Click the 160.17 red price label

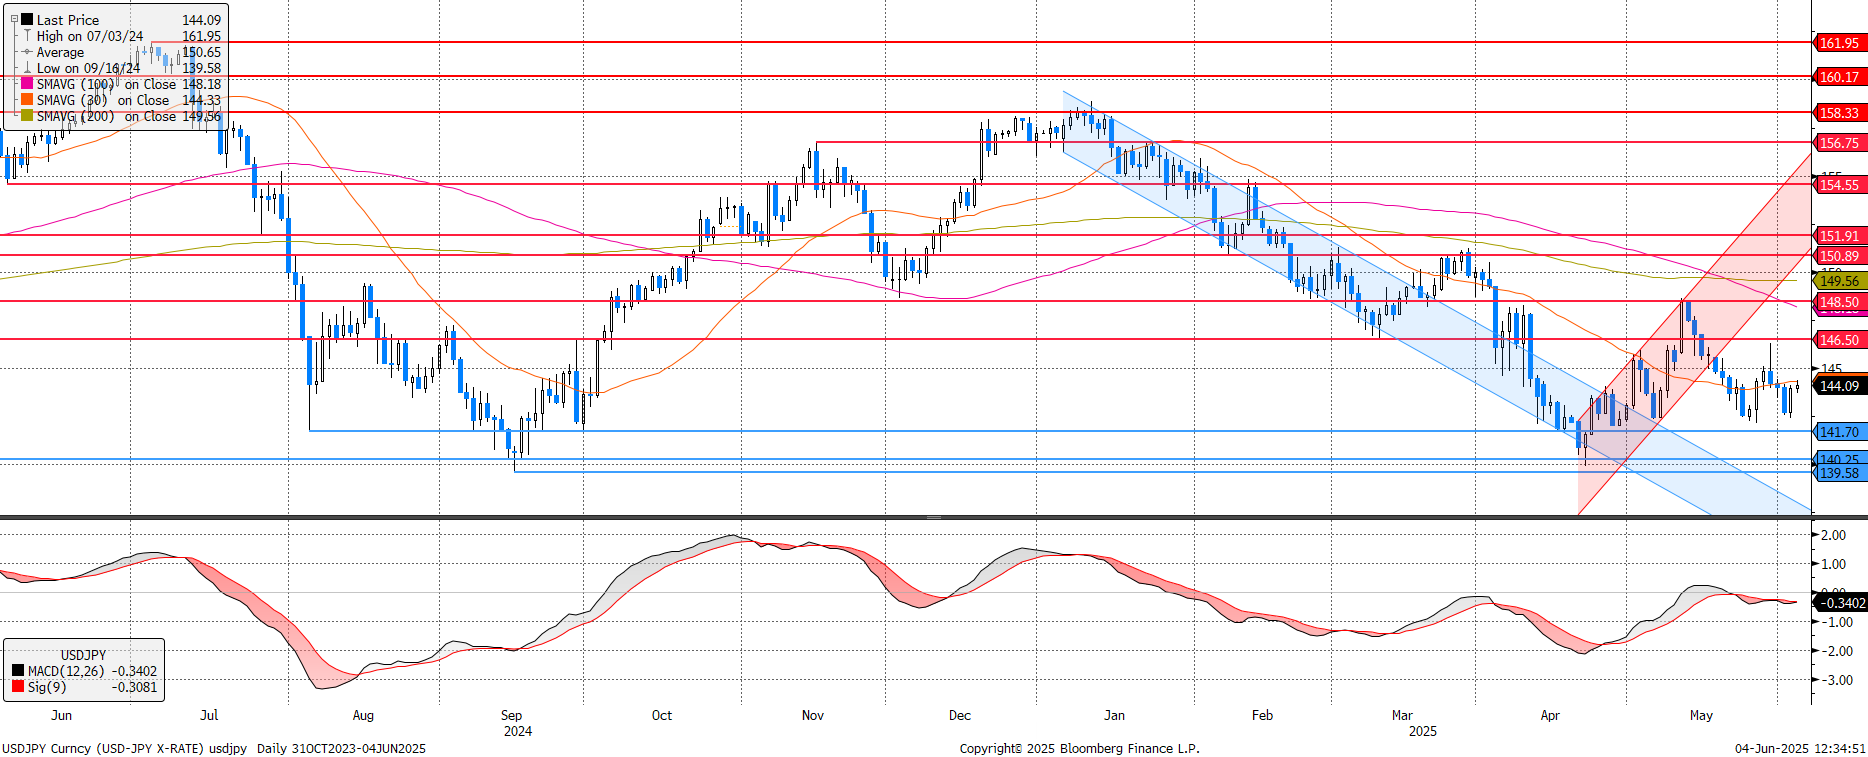pyautogui.click(x=1839, y=77)
